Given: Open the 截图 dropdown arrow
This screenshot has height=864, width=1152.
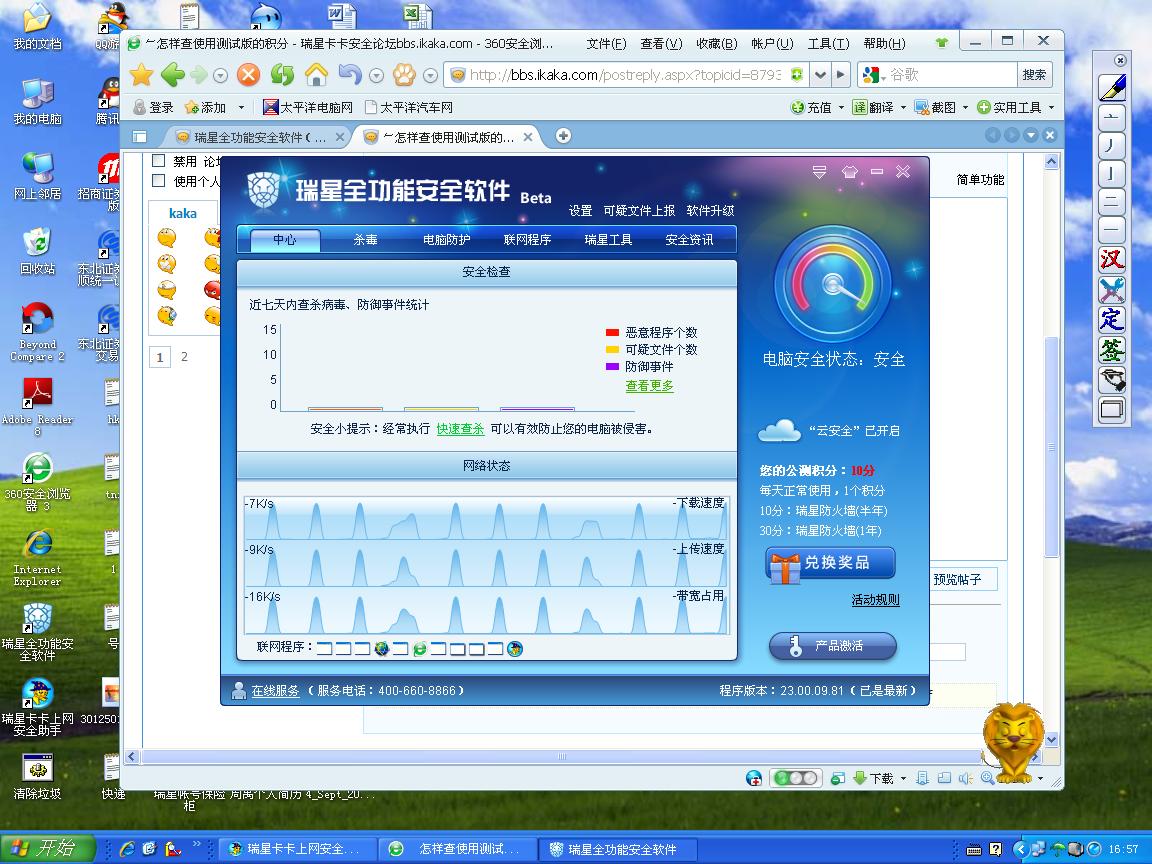Looking at the screenshot, I should 965,107.
